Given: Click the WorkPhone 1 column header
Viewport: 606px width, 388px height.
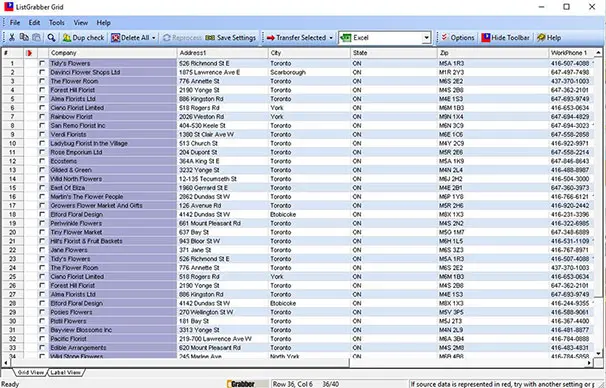Looking at the screenshot, I should 571,53.
